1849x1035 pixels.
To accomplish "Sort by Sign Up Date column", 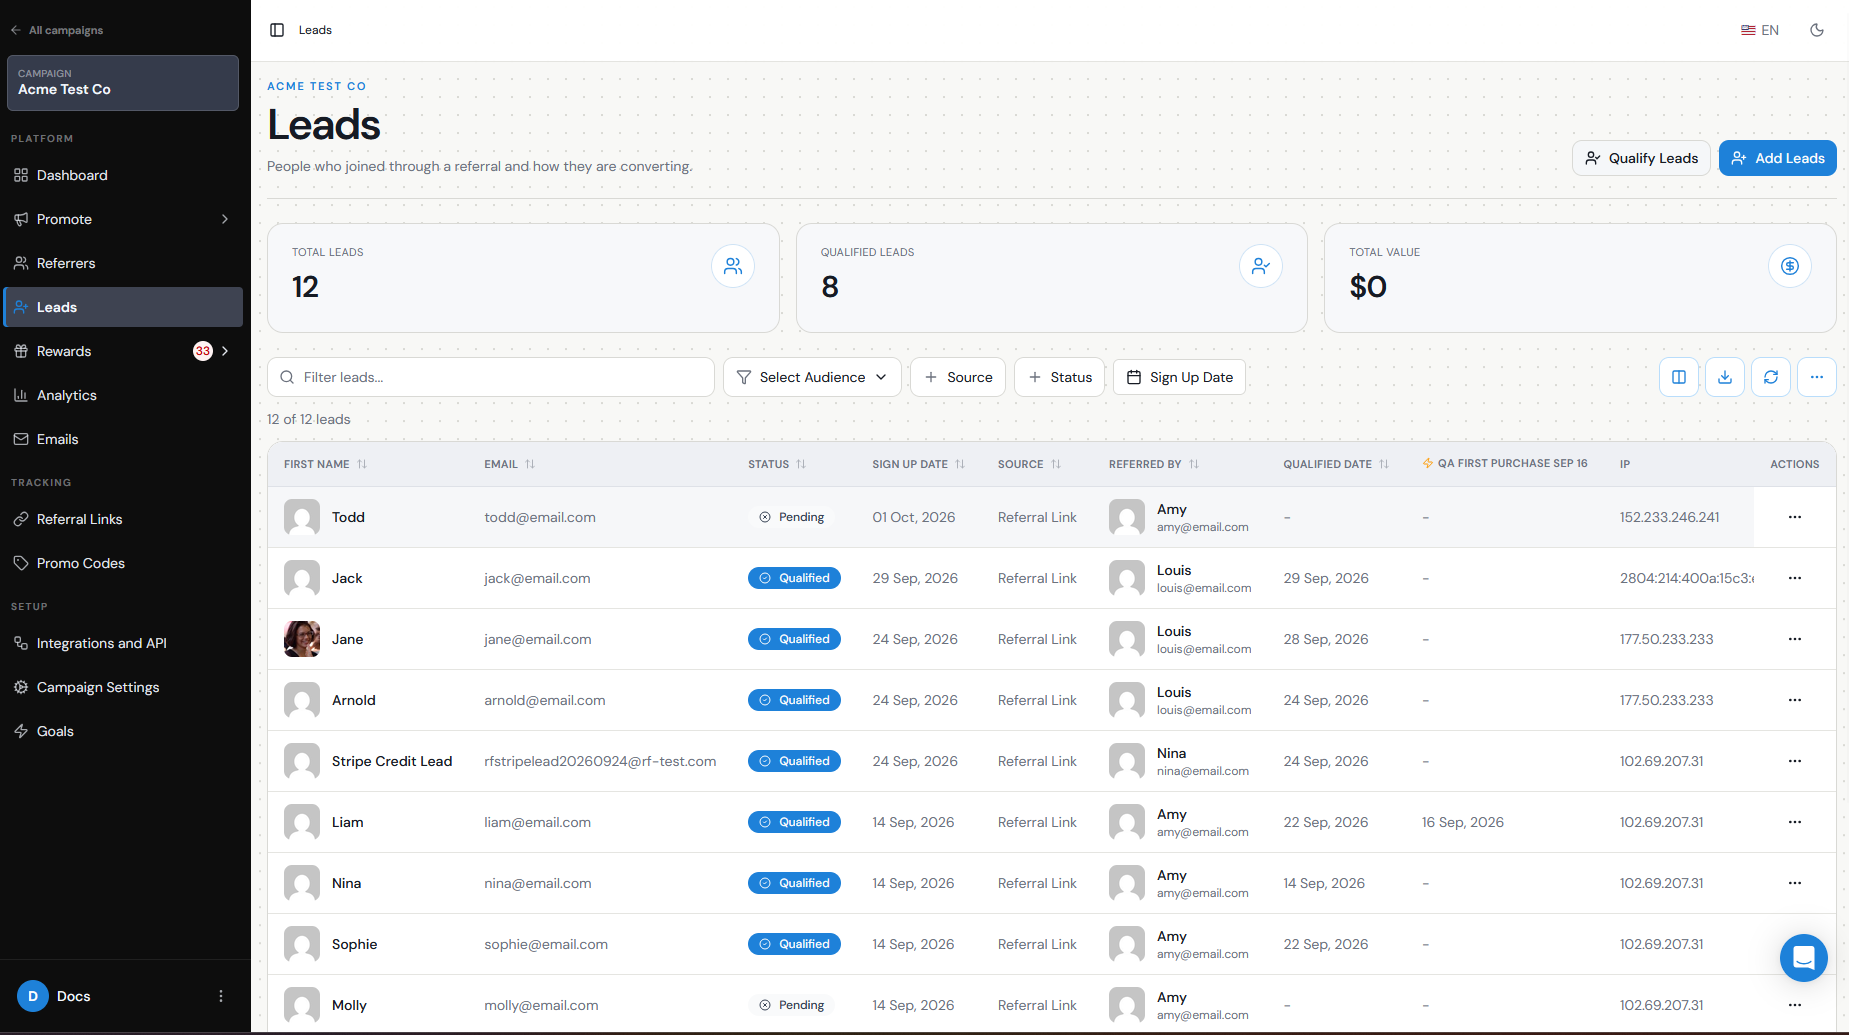I will click(919, 464).
